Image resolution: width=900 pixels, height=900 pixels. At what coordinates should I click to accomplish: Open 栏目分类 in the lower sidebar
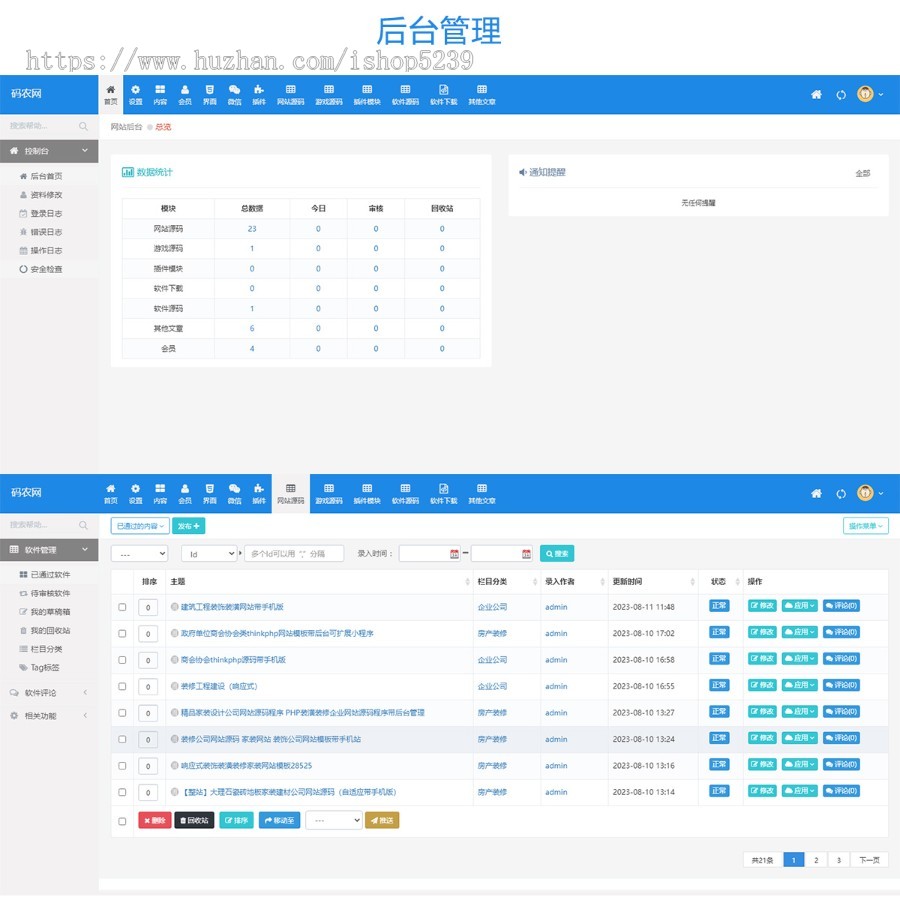(41, 649)
